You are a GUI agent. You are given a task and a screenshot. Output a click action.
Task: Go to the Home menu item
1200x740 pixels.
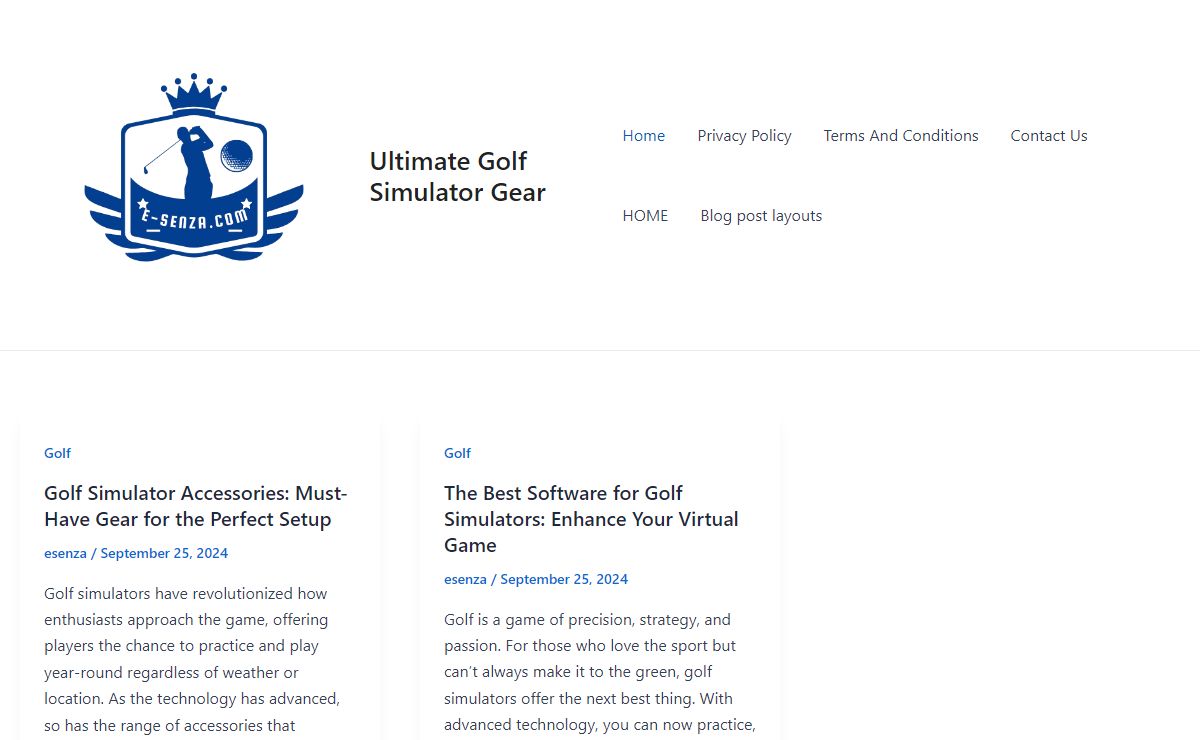coord(644,136)
